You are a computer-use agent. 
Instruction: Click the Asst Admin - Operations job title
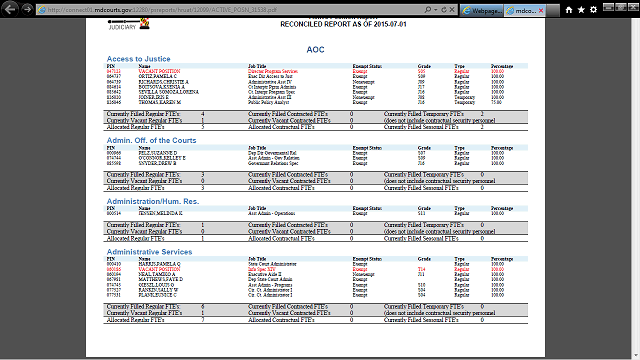pyautogui.click(x=271, y=213)
